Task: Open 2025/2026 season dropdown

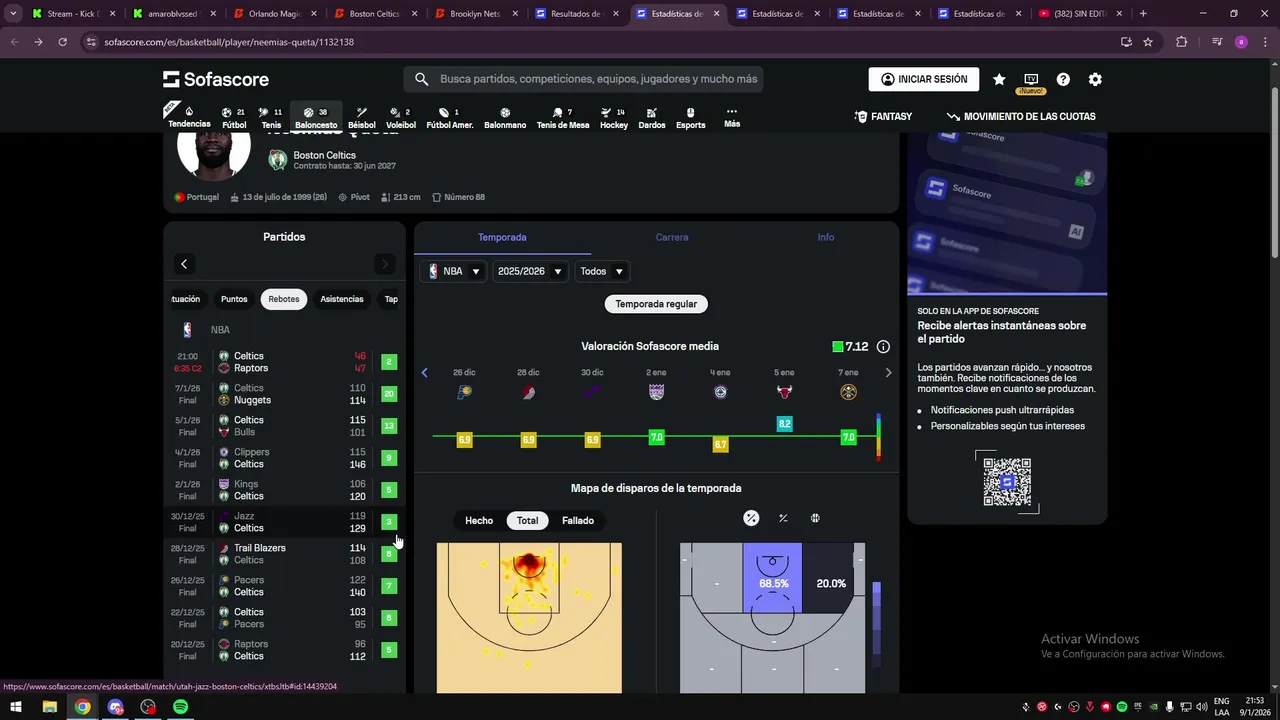Action: pos(530,271)
